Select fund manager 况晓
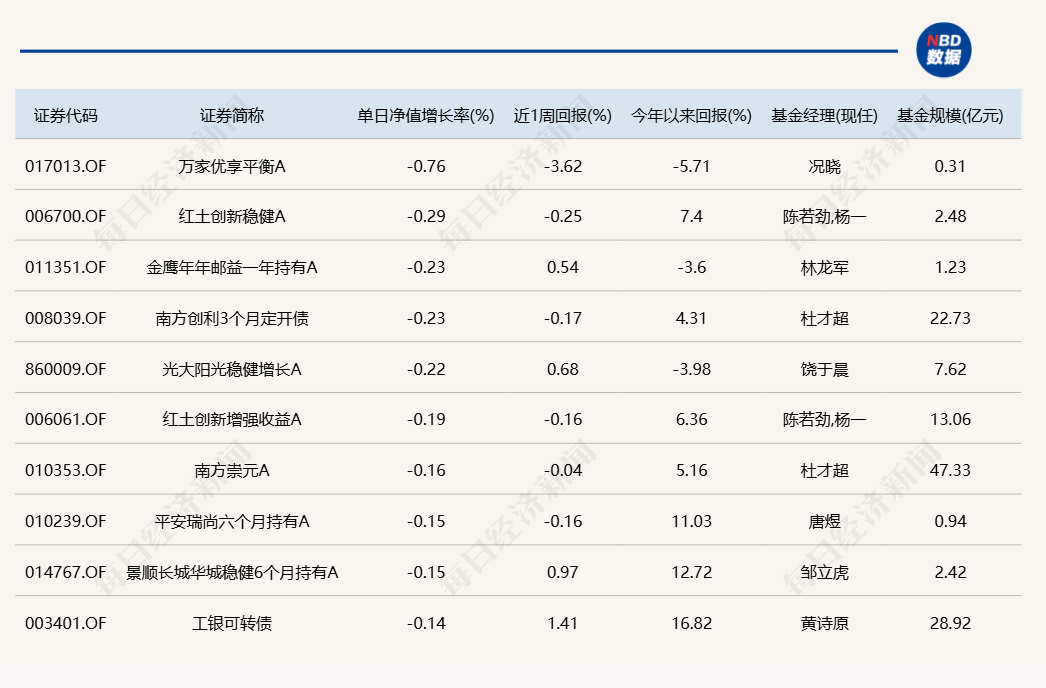The width and height of the screenshot is (1046, 688). (825, 166)
